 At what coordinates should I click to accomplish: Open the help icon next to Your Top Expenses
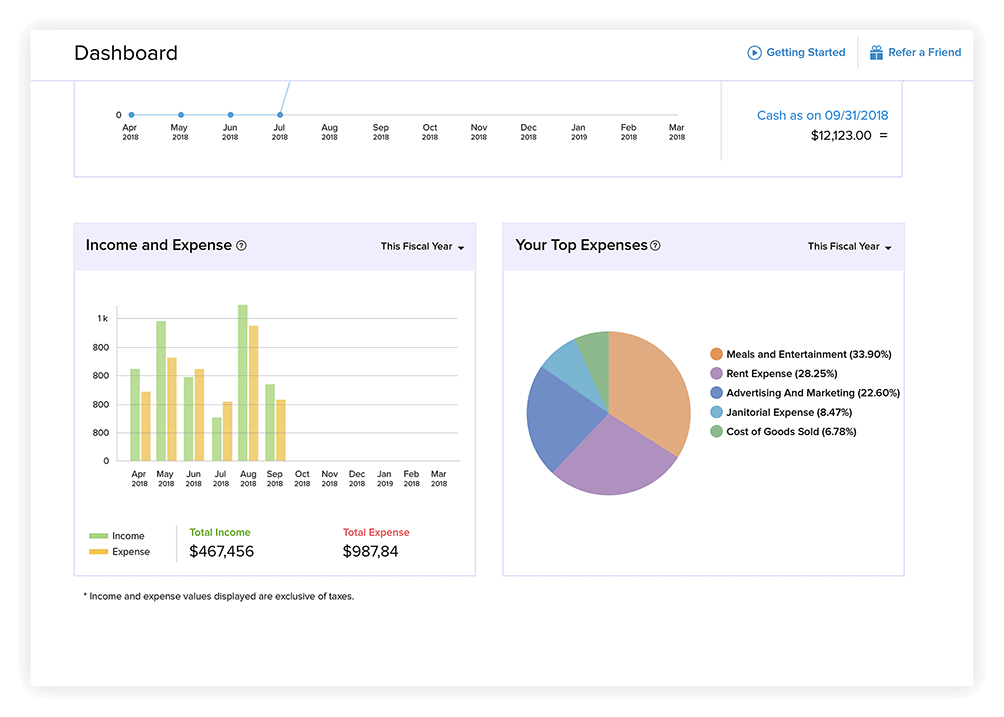click(655, 245)
